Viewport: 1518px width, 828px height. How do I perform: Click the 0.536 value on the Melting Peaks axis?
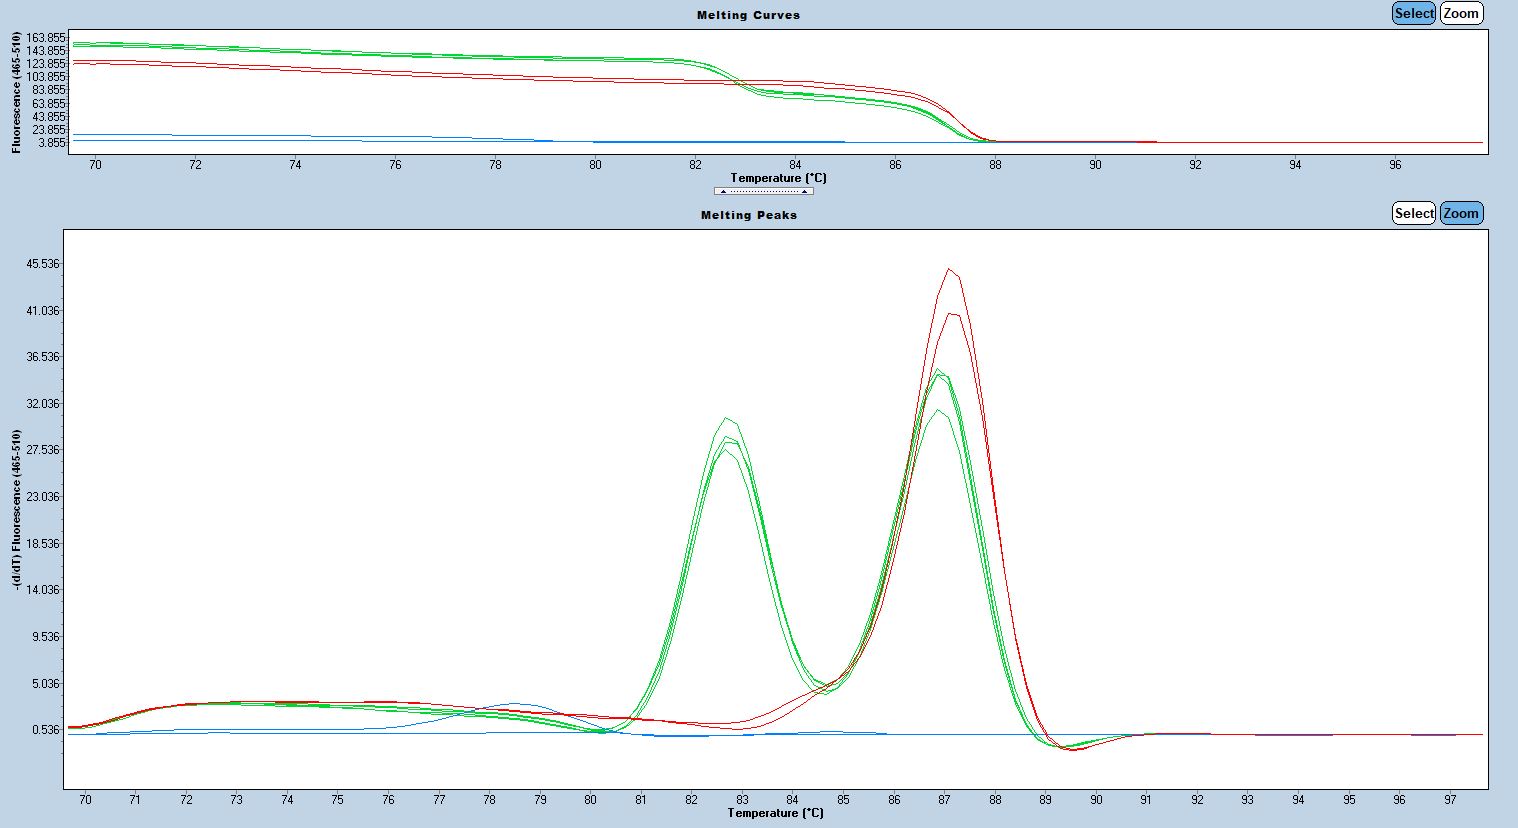click(46, 730)
